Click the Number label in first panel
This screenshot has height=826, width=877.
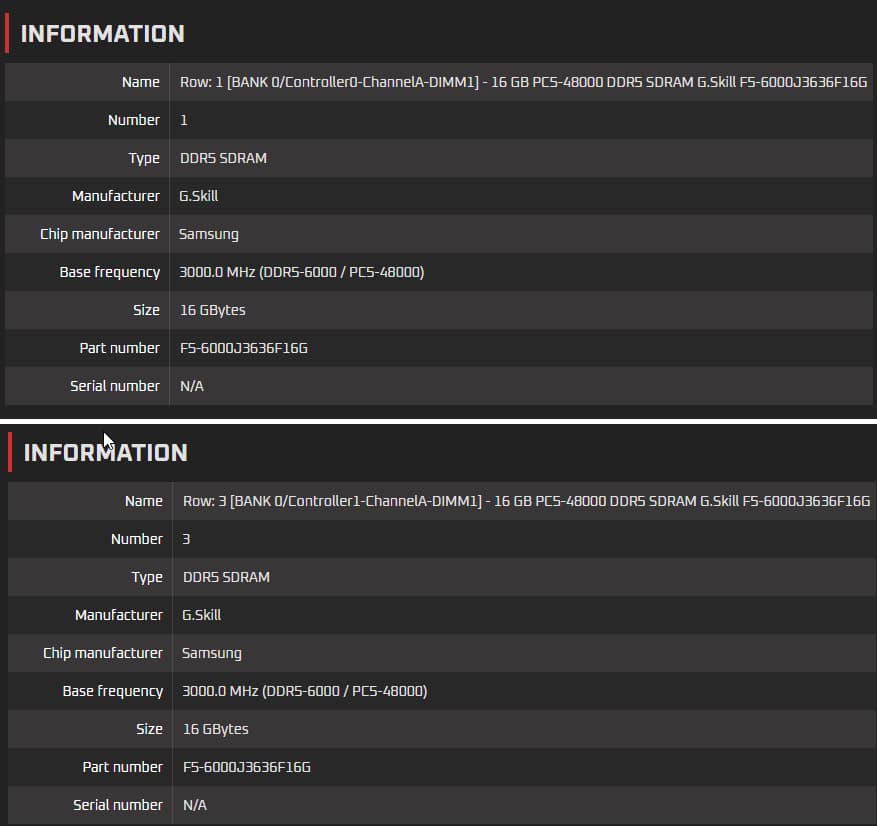pos(134,120)
